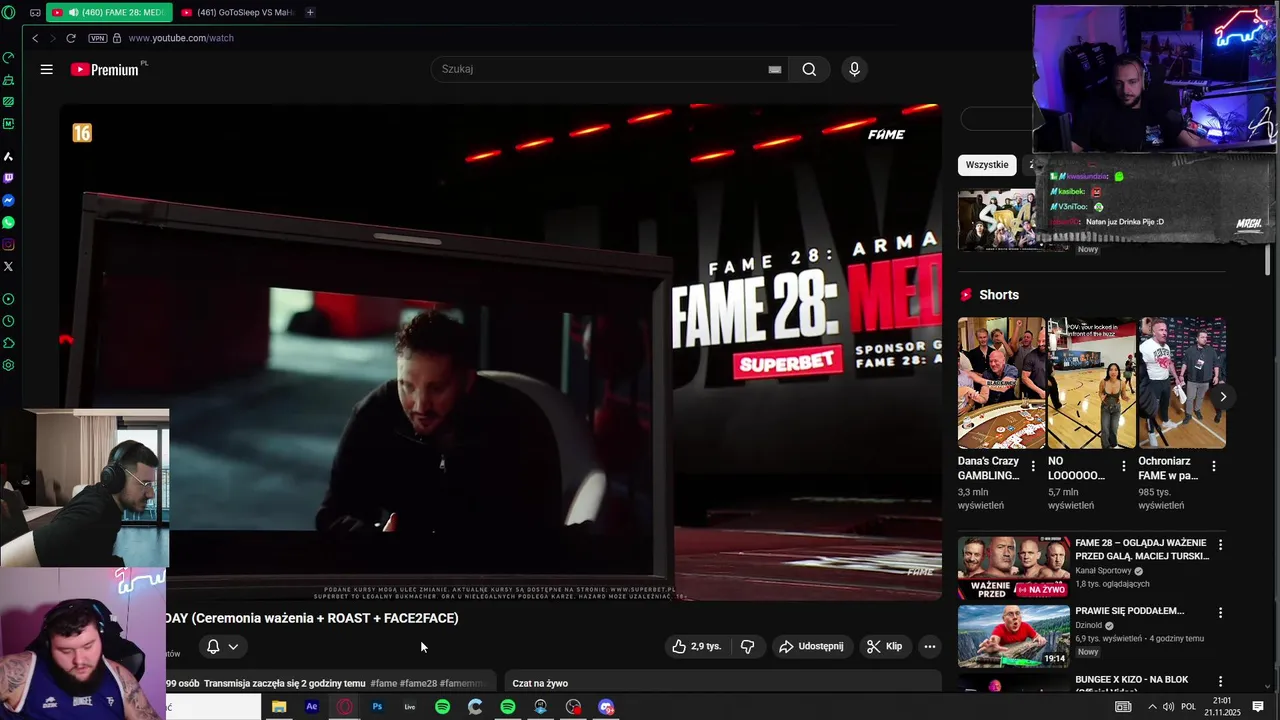Image resolution: width=1280 pixels, height=720 pixels.
Task: Open Photoshop from taskbar
Action: (377, 707)
